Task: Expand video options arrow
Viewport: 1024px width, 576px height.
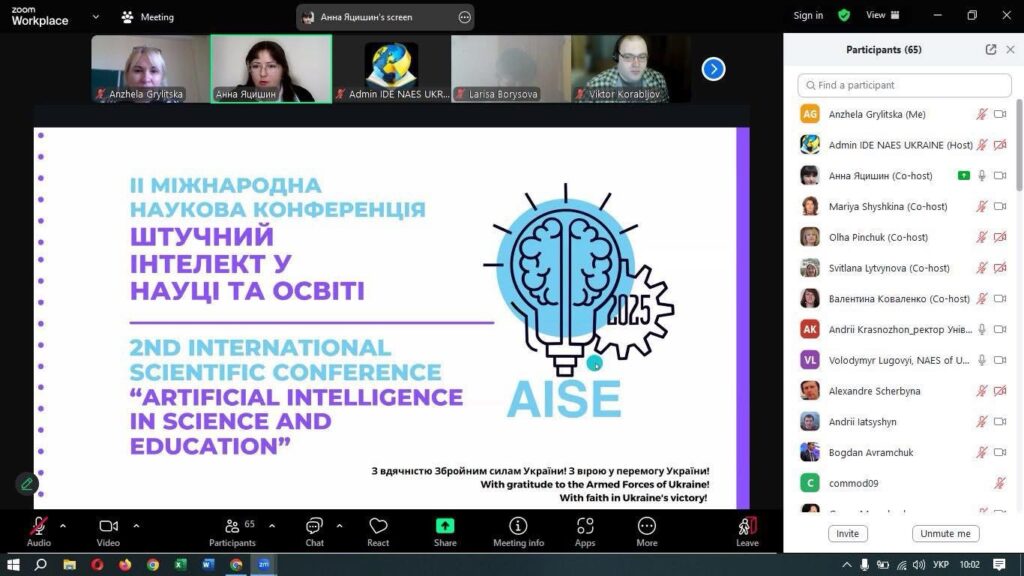Action: (x=136, y=525)
